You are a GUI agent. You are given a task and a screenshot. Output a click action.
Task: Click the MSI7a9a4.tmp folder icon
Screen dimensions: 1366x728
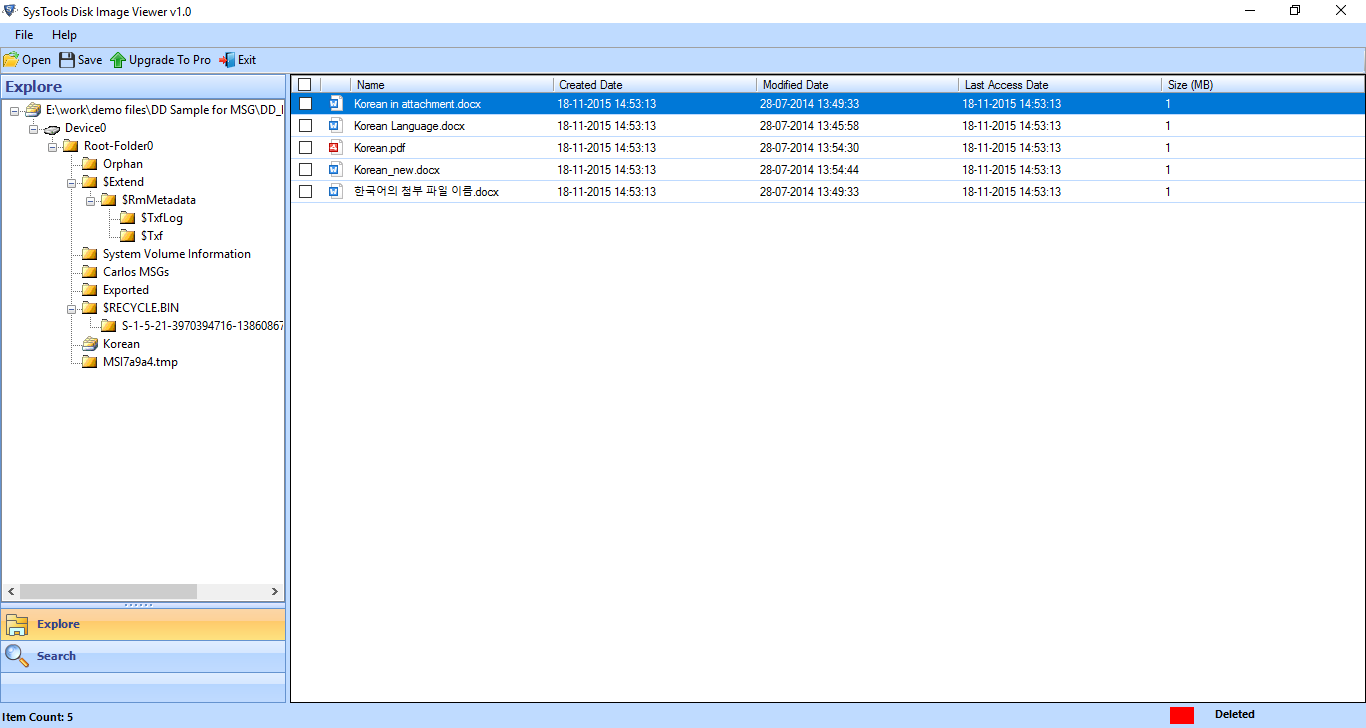pos(90,362)
